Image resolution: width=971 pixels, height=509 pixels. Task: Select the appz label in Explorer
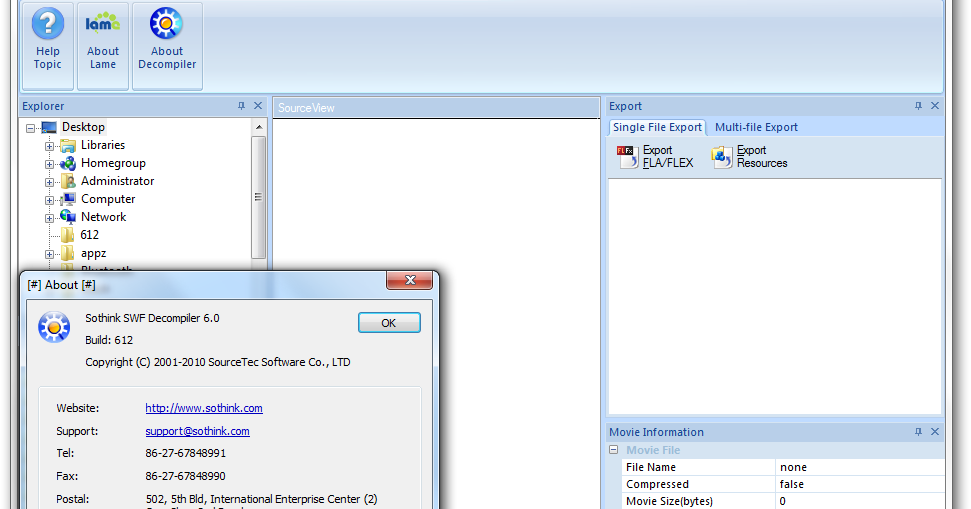(94, 253)
